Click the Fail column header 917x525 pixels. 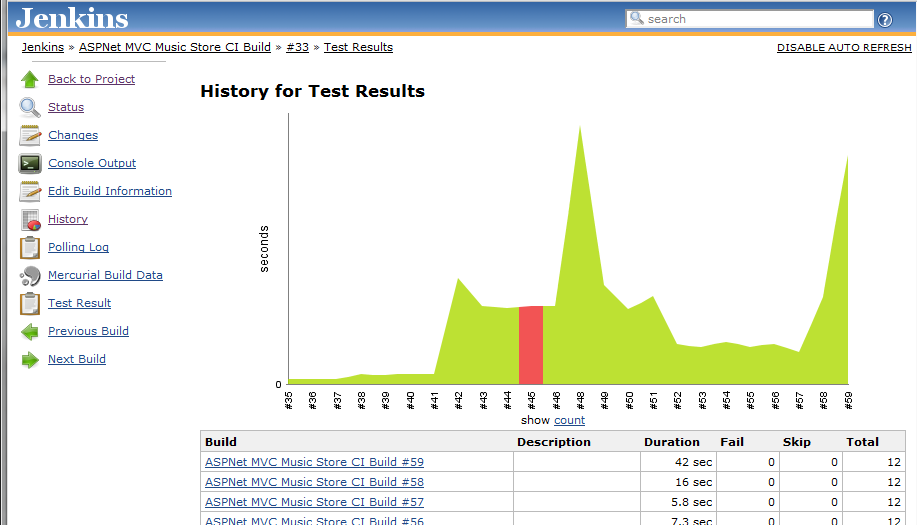(732, 442)
